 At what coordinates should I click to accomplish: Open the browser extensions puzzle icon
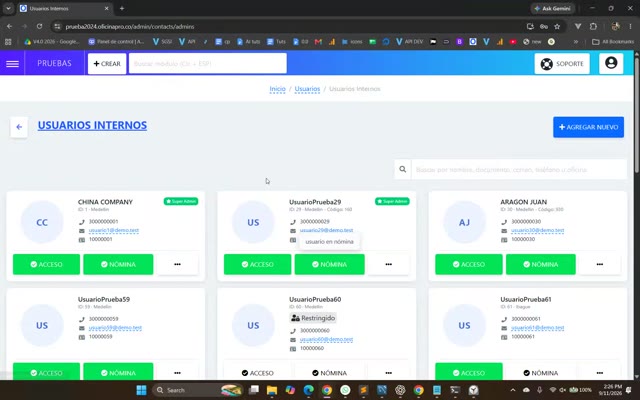coord(593,26)
